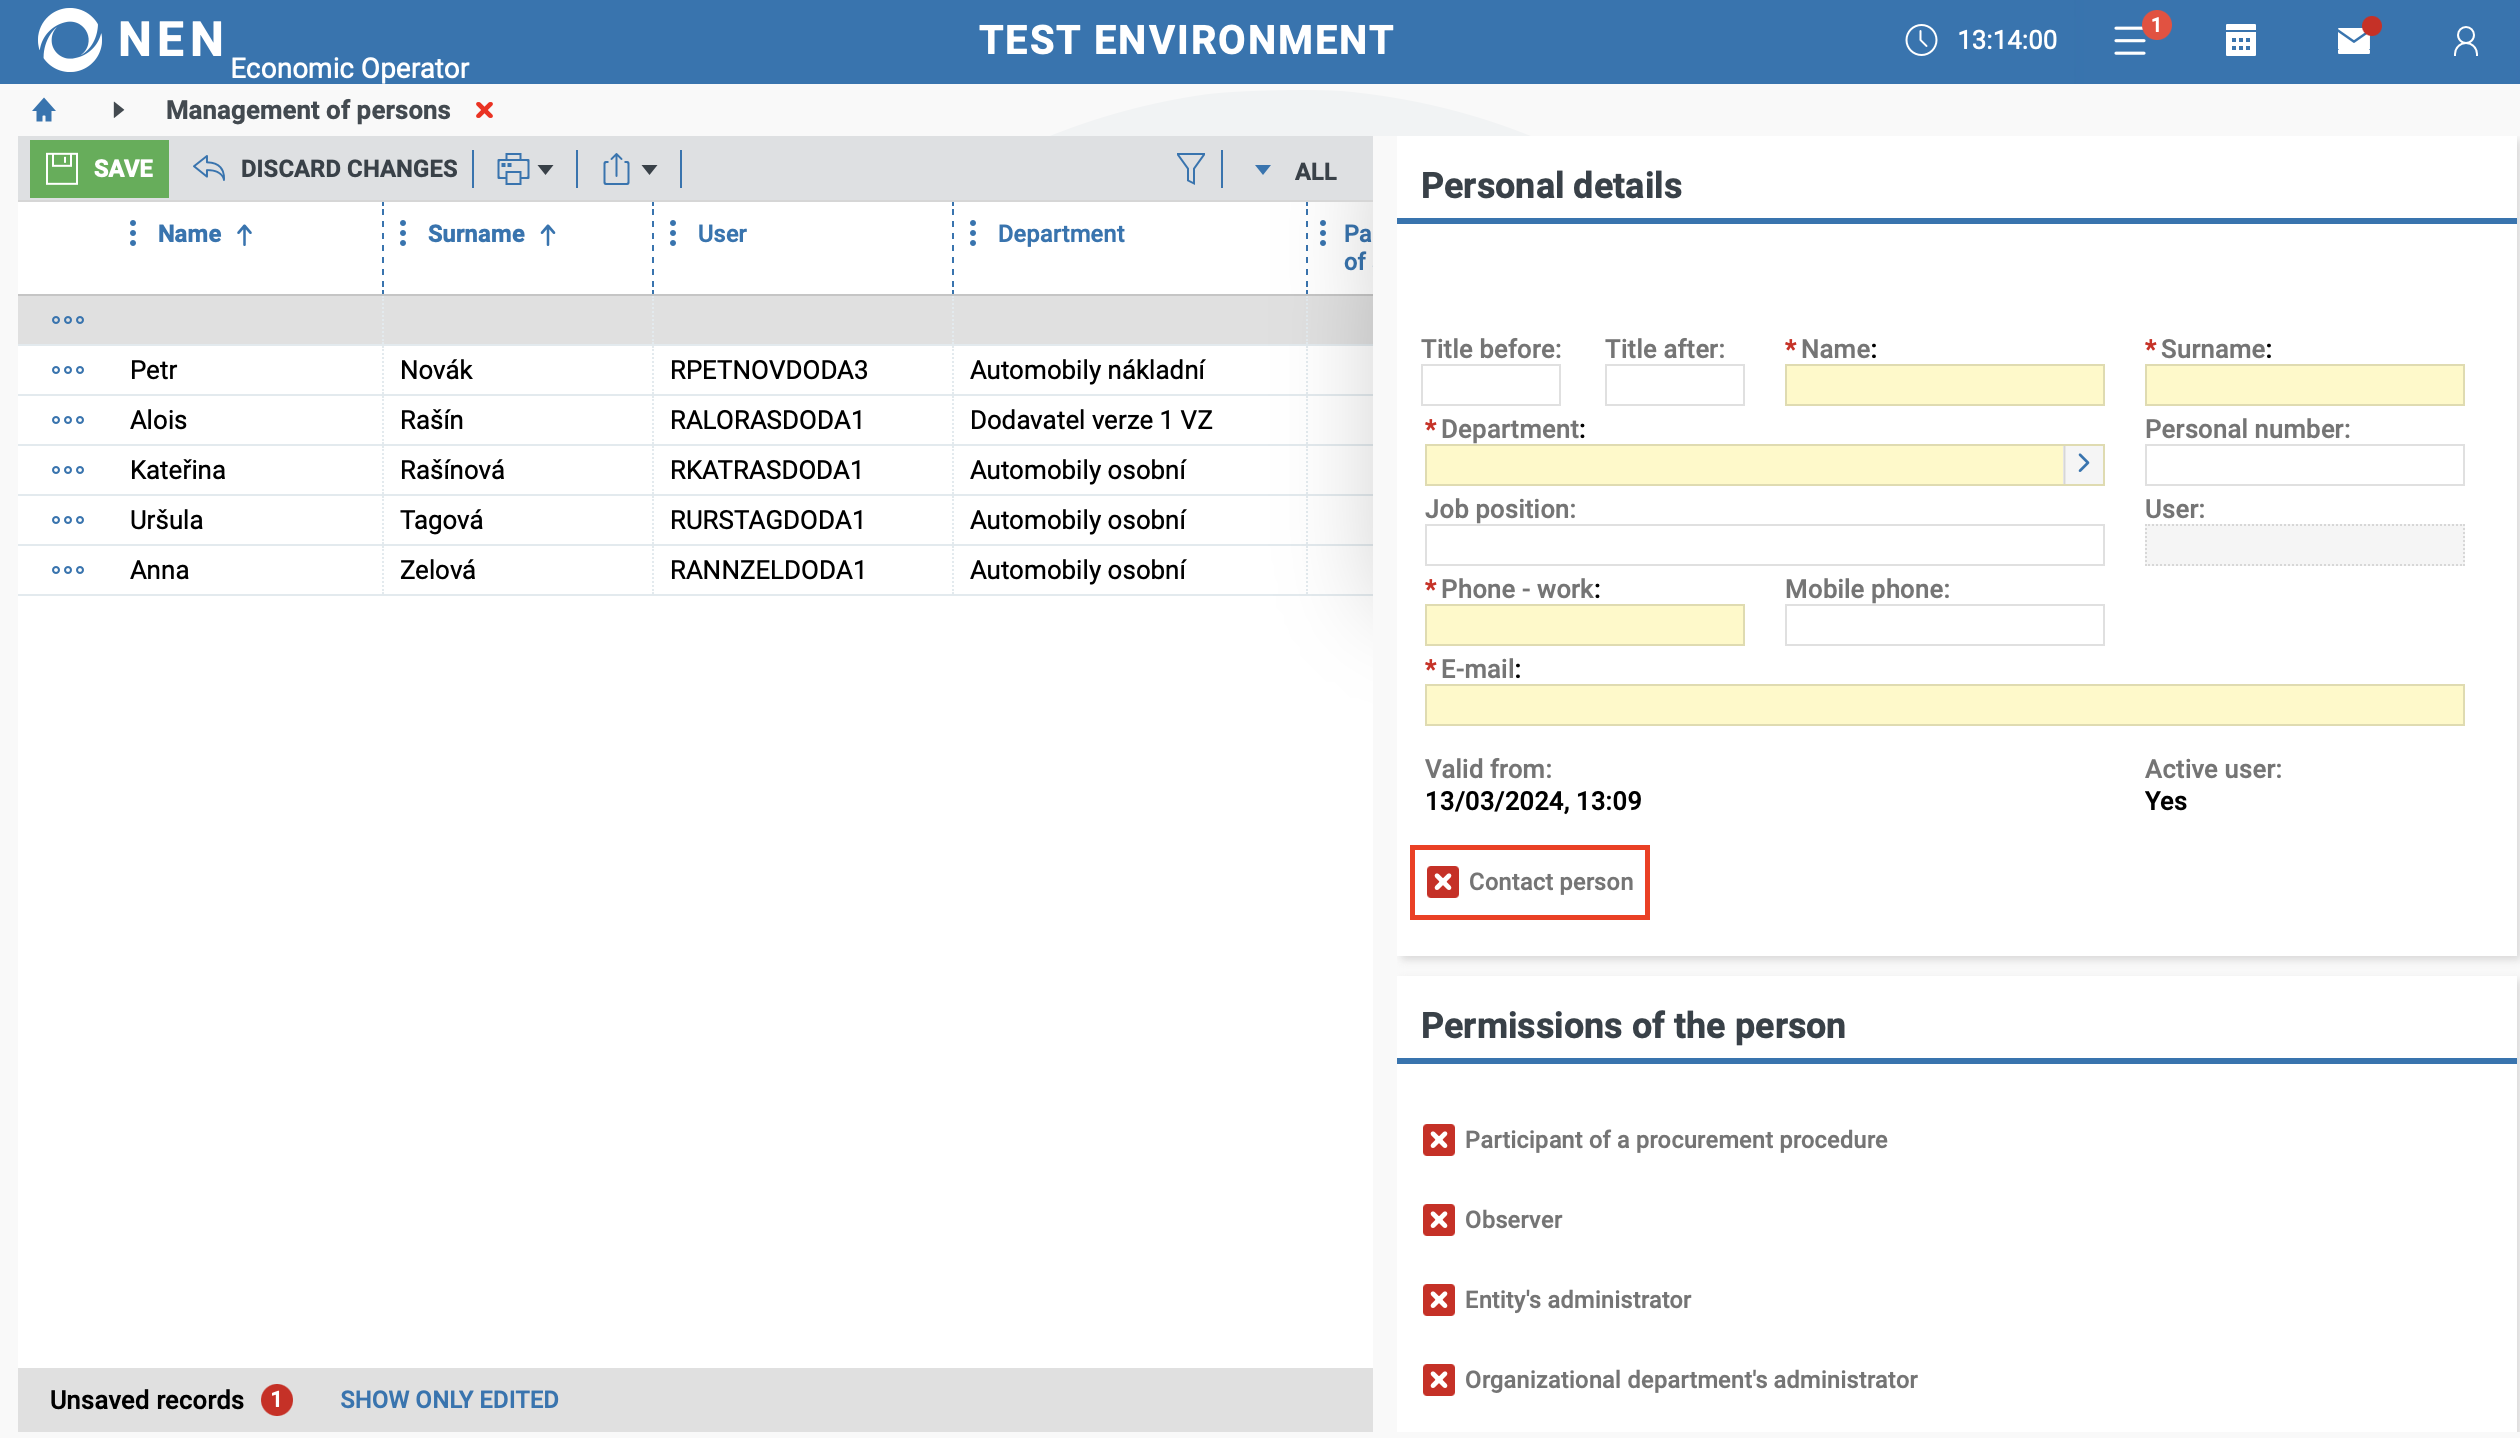Enable Entity's administrator permission

coord(1439,1300)
